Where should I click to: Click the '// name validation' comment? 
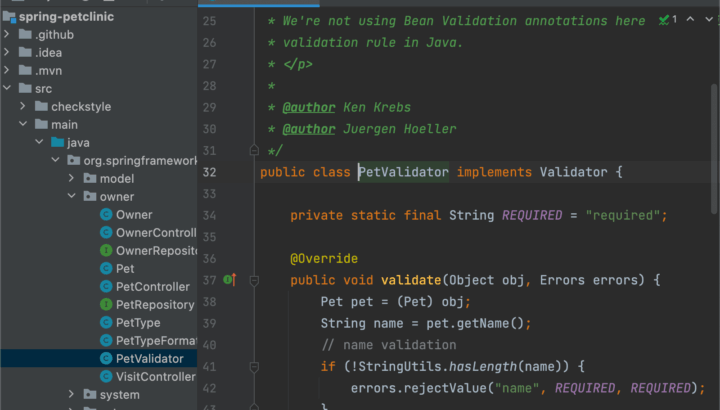[x=388, y=345]
